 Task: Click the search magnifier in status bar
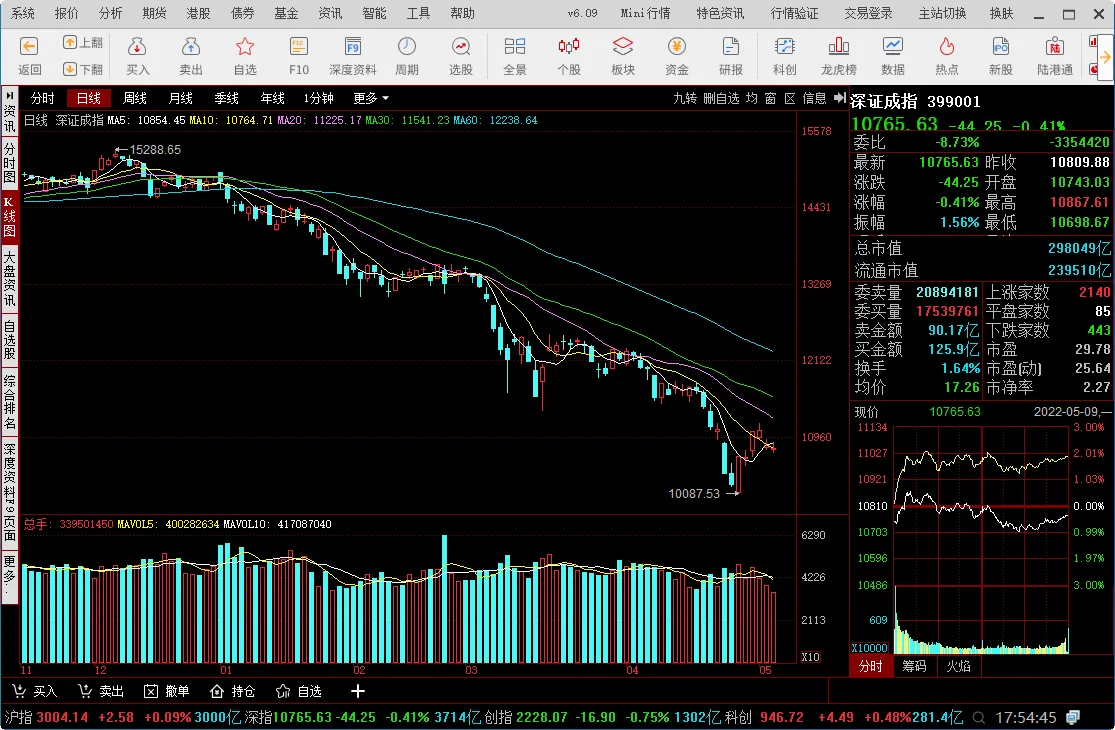[979, 717]
